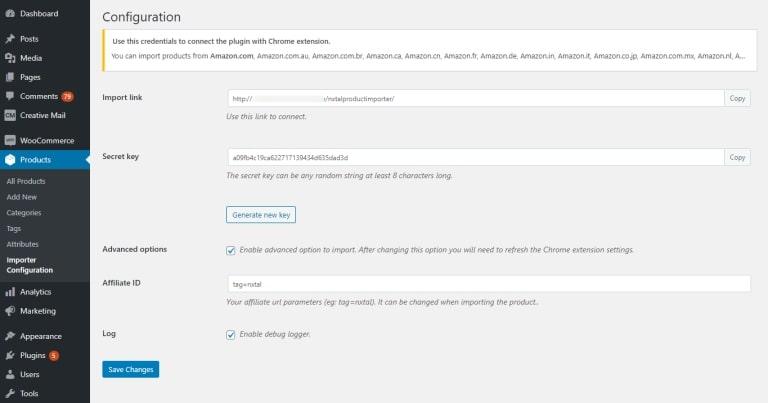Select the Products menu item
Viewport: 768px width, 403px height.
click(x=45, y=160)
